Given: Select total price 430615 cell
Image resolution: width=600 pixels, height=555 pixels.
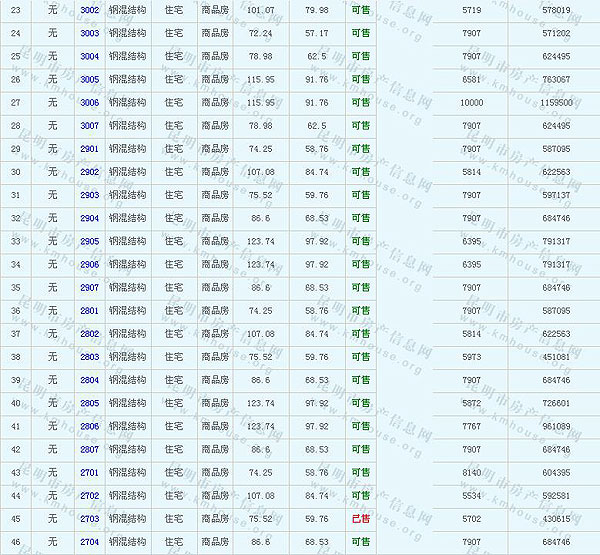Looking at the screenshot, I should click(555, 519).
